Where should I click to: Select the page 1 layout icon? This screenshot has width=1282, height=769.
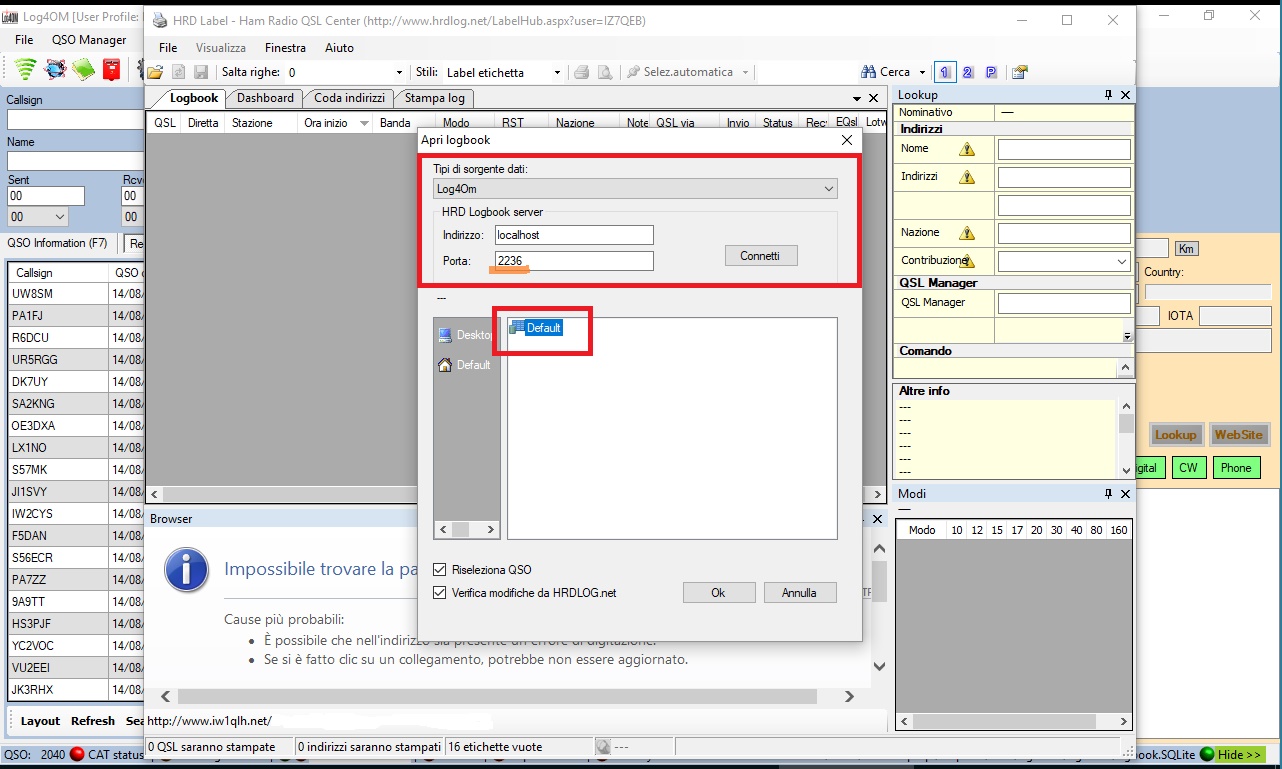click(x=945, y=72)
